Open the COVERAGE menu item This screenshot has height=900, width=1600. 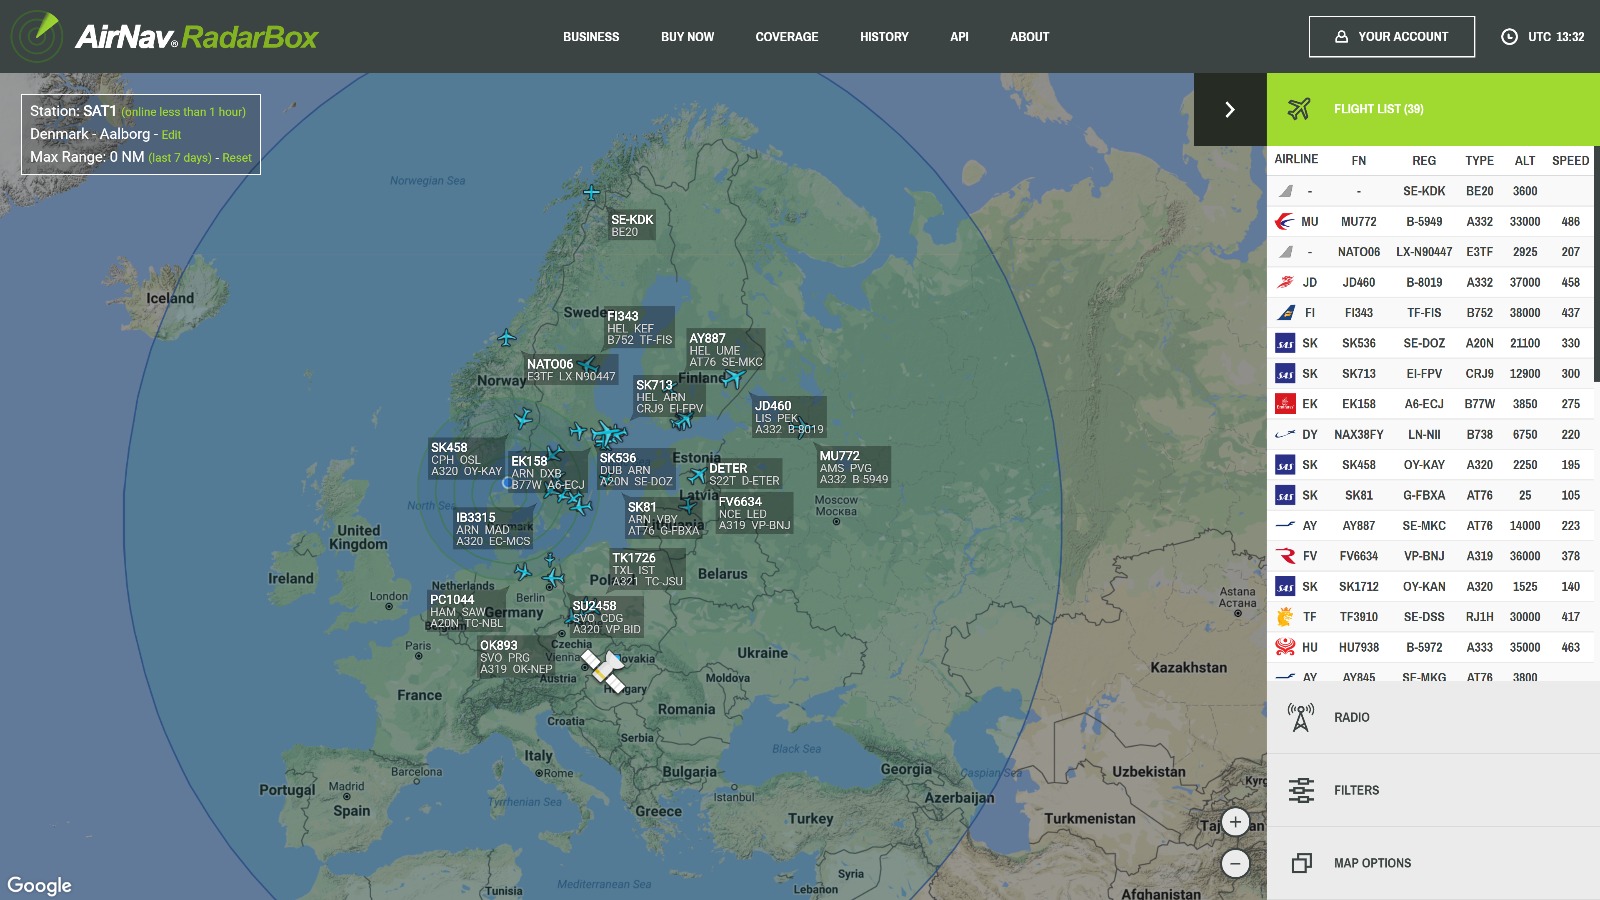(x=787, y=37)
